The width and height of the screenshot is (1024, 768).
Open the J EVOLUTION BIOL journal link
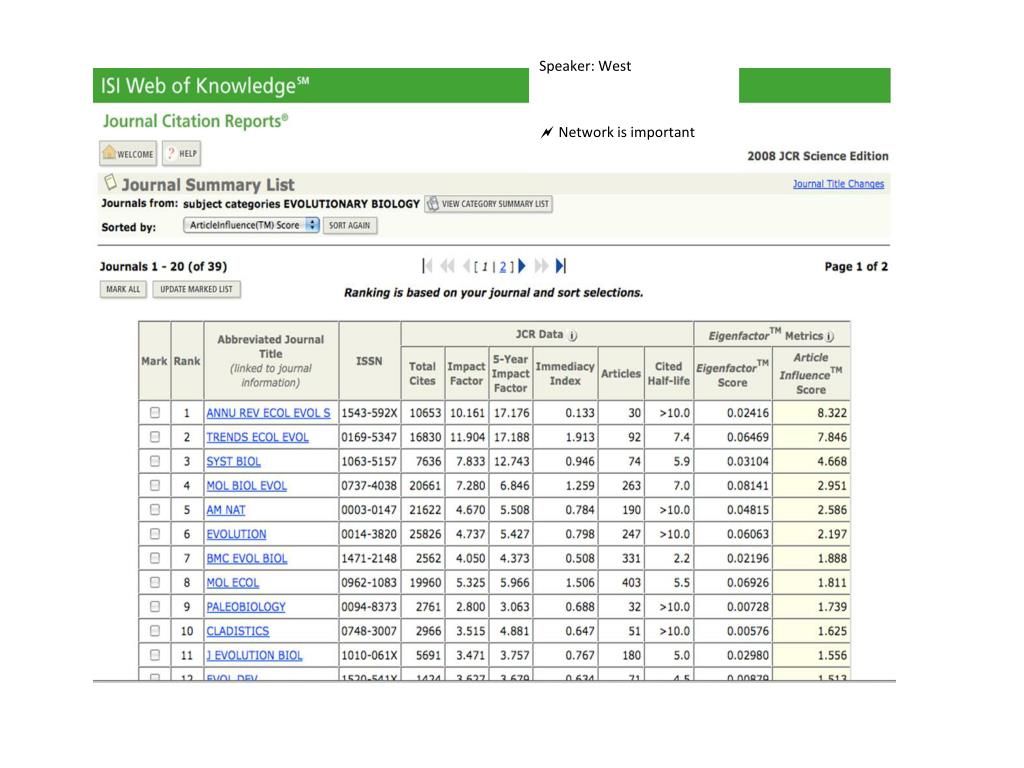254,656
